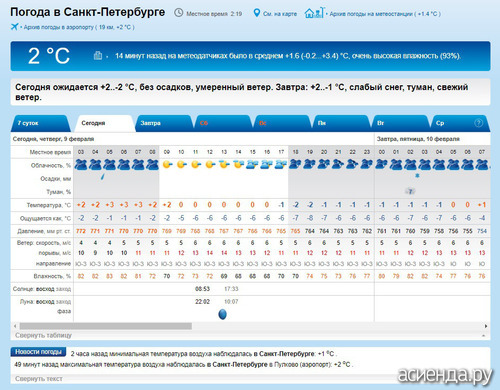Open Архив погоды в аэропорту link
Image resolution: width=500 pixels, height=390 pixels.
pyautogui.click(x=79, y=27)
